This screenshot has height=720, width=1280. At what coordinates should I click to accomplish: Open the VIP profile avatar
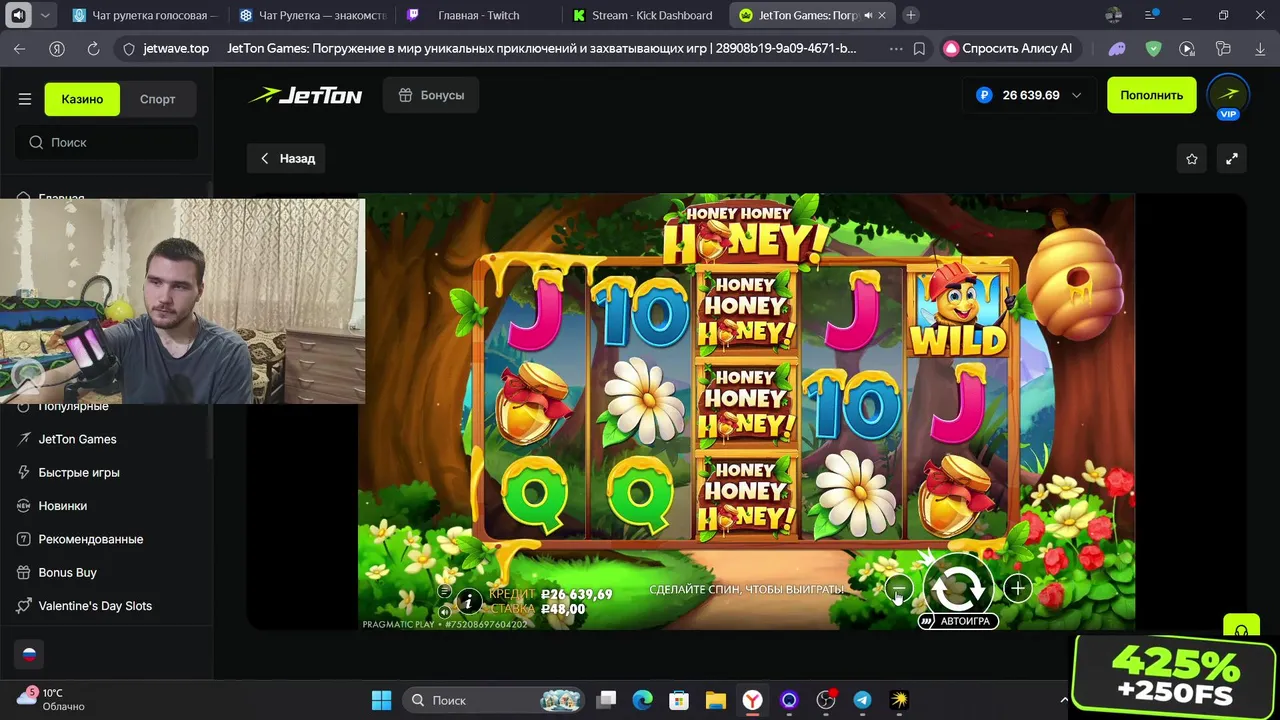(x=1229, y=96)
